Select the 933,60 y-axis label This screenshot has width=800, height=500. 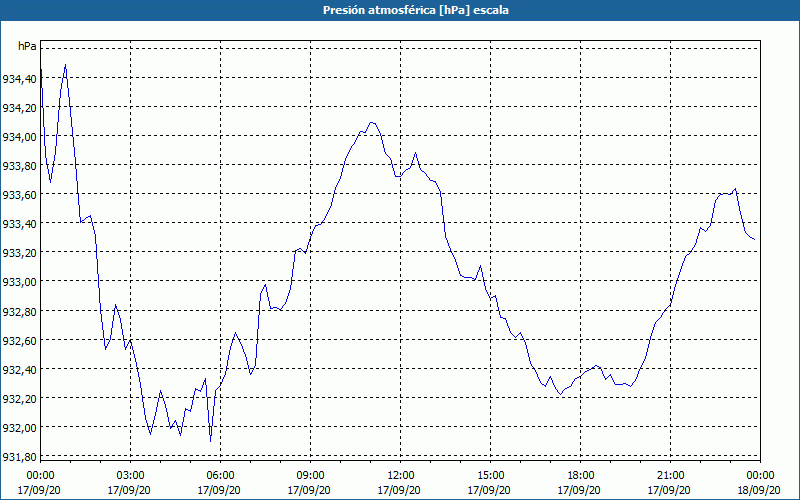click(x=19, y=195)
